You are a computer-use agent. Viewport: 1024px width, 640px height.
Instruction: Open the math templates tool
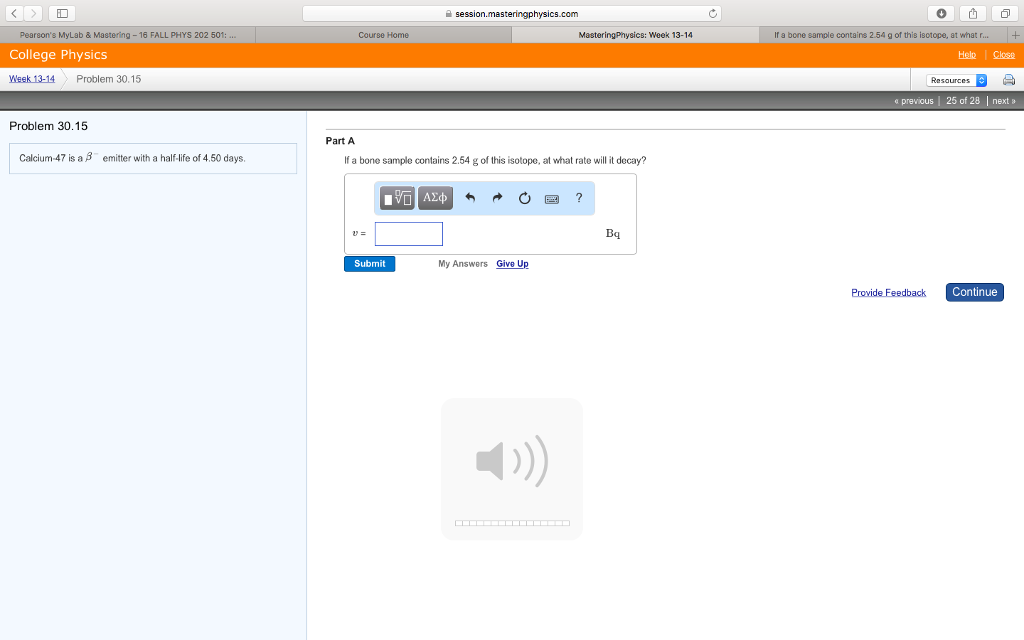397,198
